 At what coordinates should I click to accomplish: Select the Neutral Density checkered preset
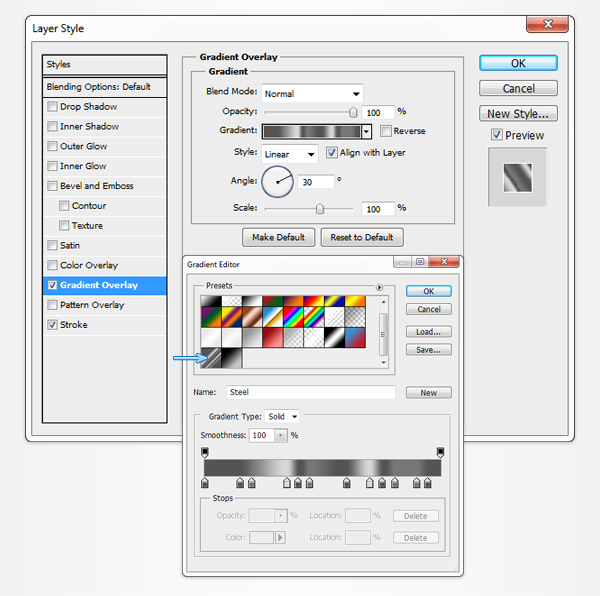355,317
